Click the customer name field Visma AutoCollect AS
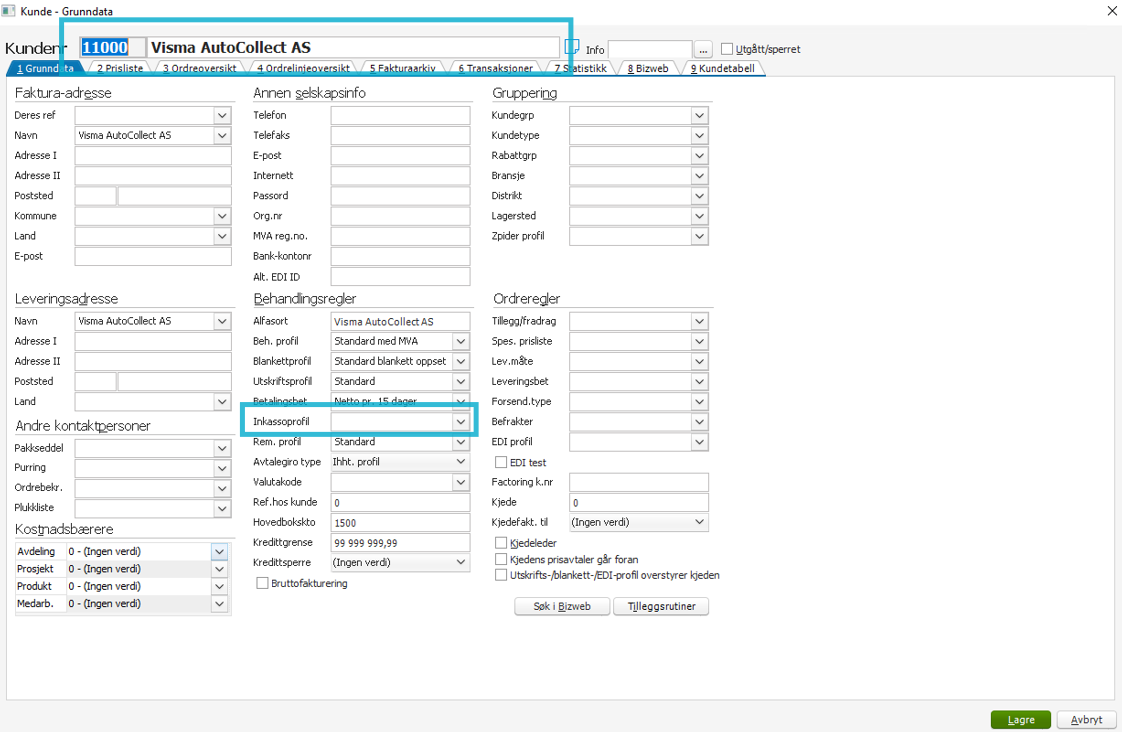The width and height of the screenshot is (1122, 732). coord(353,48)
